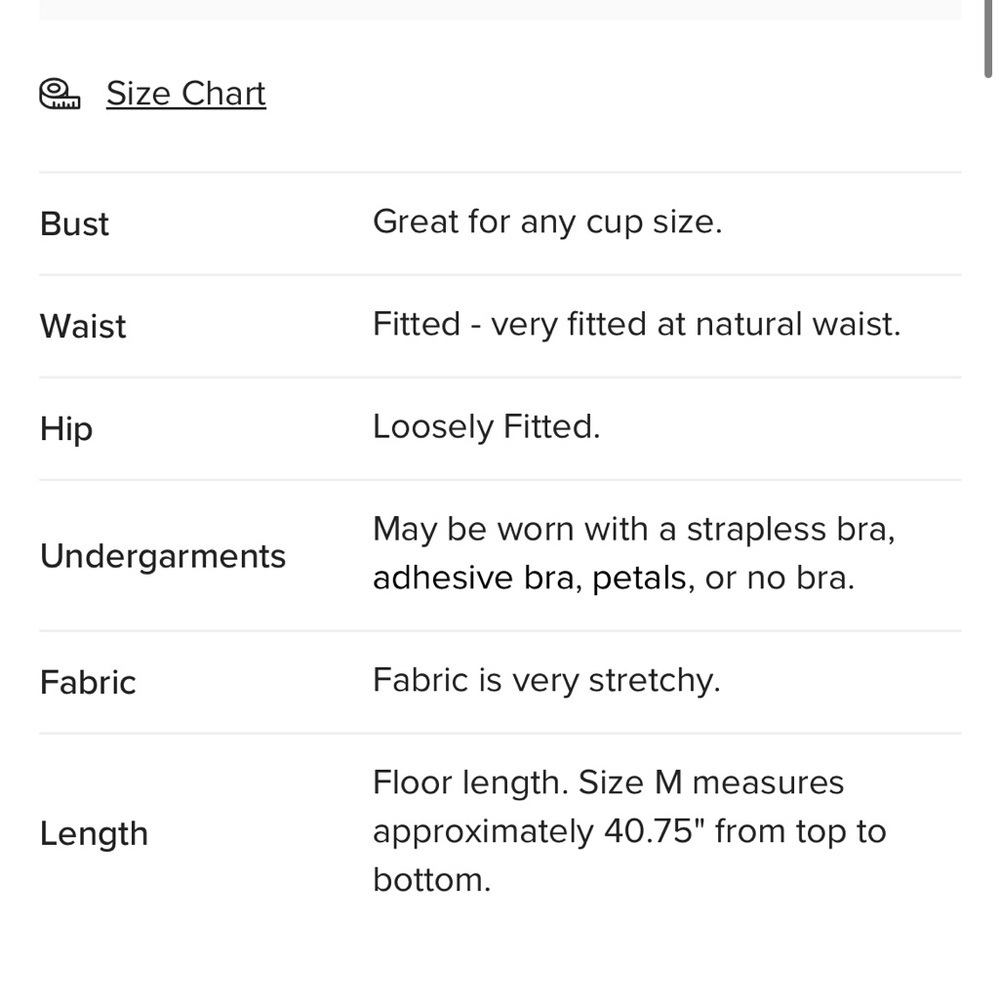
Task: Click the word 'bottom.' in Length description
Action: (432, 880)
